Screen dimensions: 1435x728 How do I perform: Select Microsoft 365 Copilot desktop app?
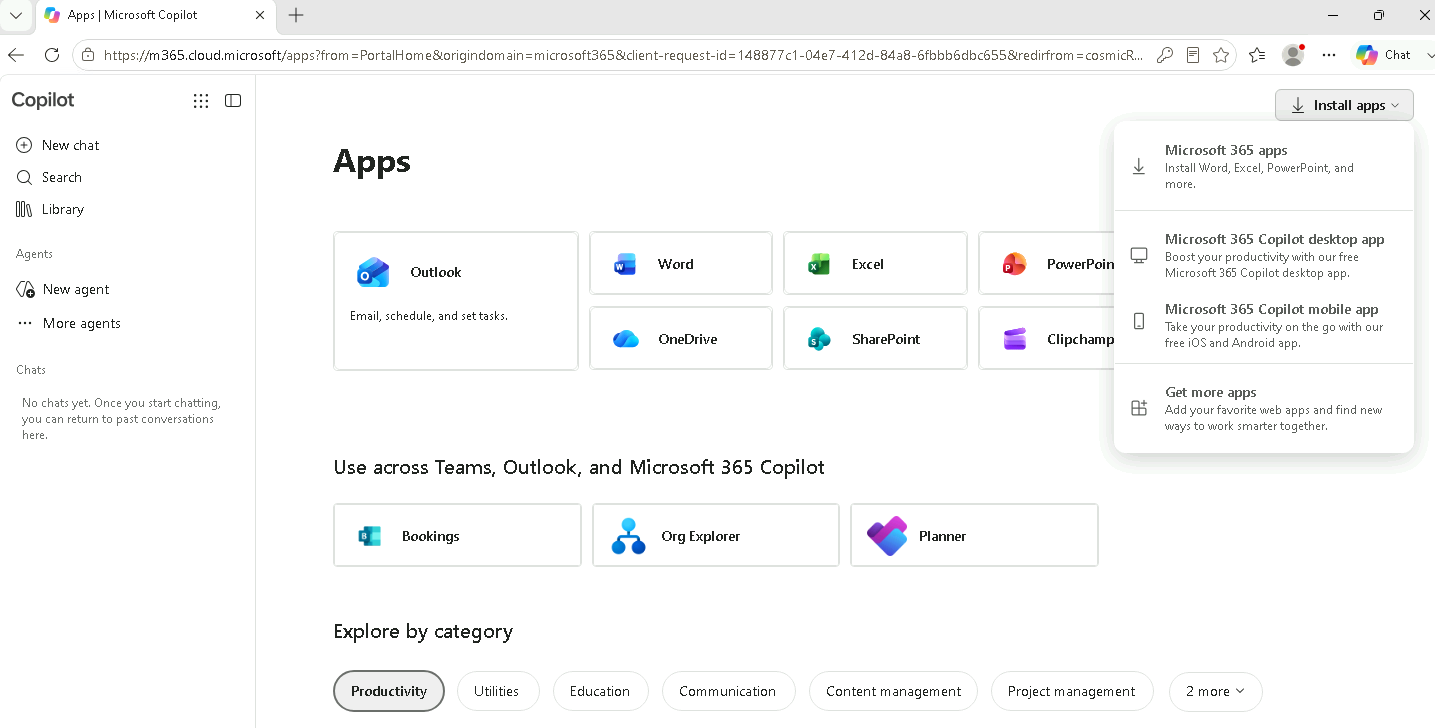click(x=1264, y=255)
